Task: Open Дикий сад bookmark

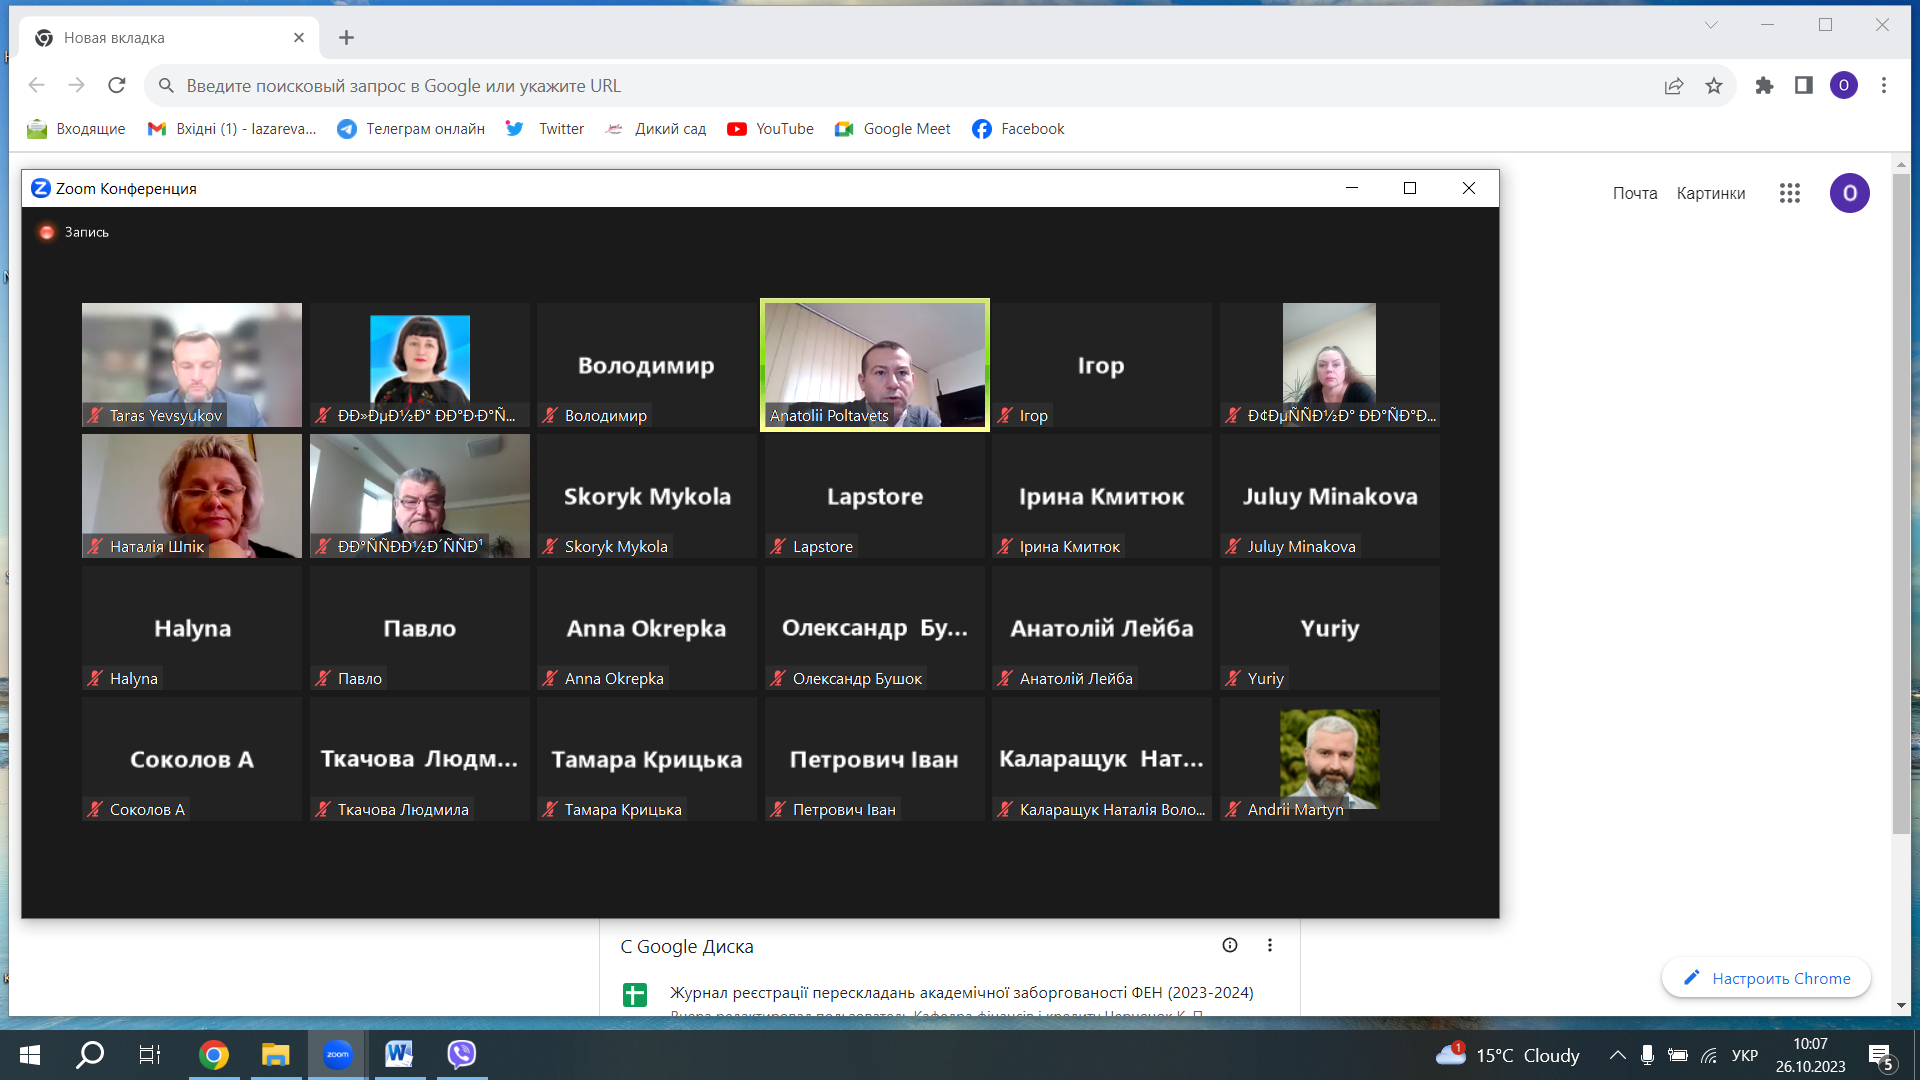Action: click(656, 129)
